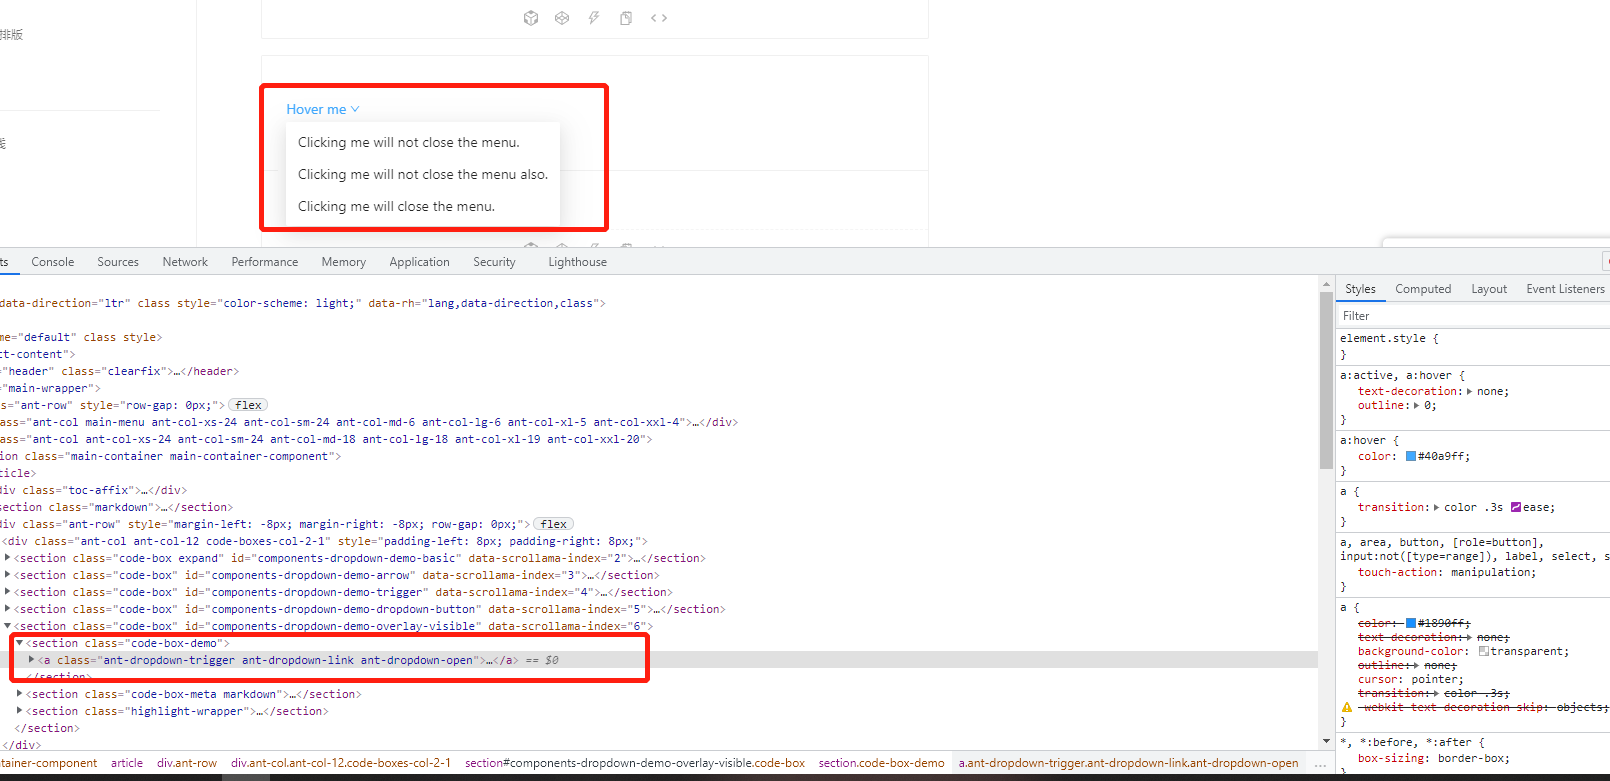Open color picker for #1890ff swatch
1610x781 pixels.
(1411, 623)
